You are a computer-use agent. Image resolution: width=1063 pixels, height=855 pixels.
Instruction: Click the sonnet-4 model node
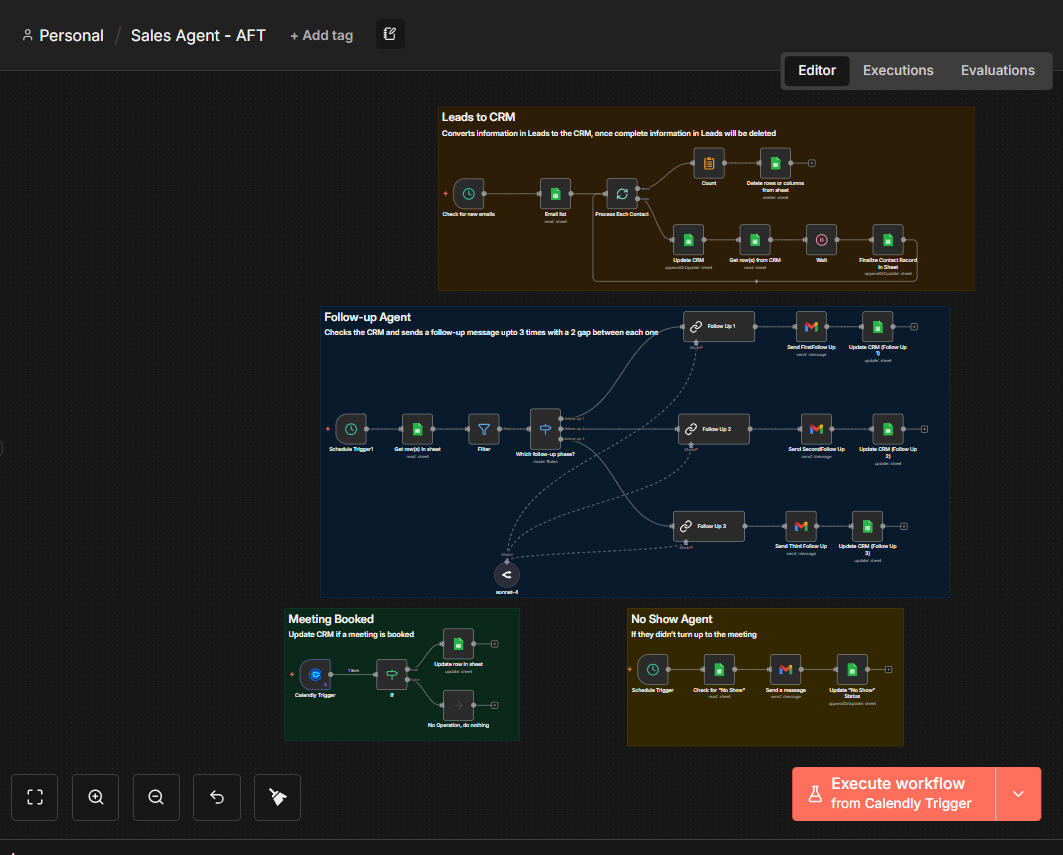click(x=506, y=574)
